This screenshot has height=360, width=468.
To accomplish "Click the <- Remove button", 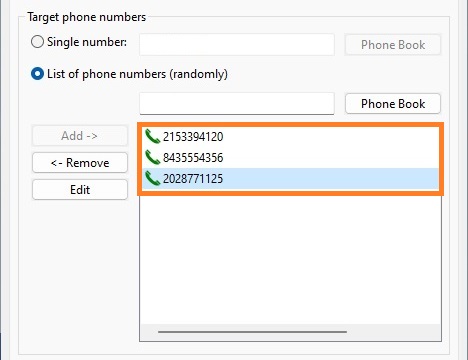I will (x=80, y=163).
